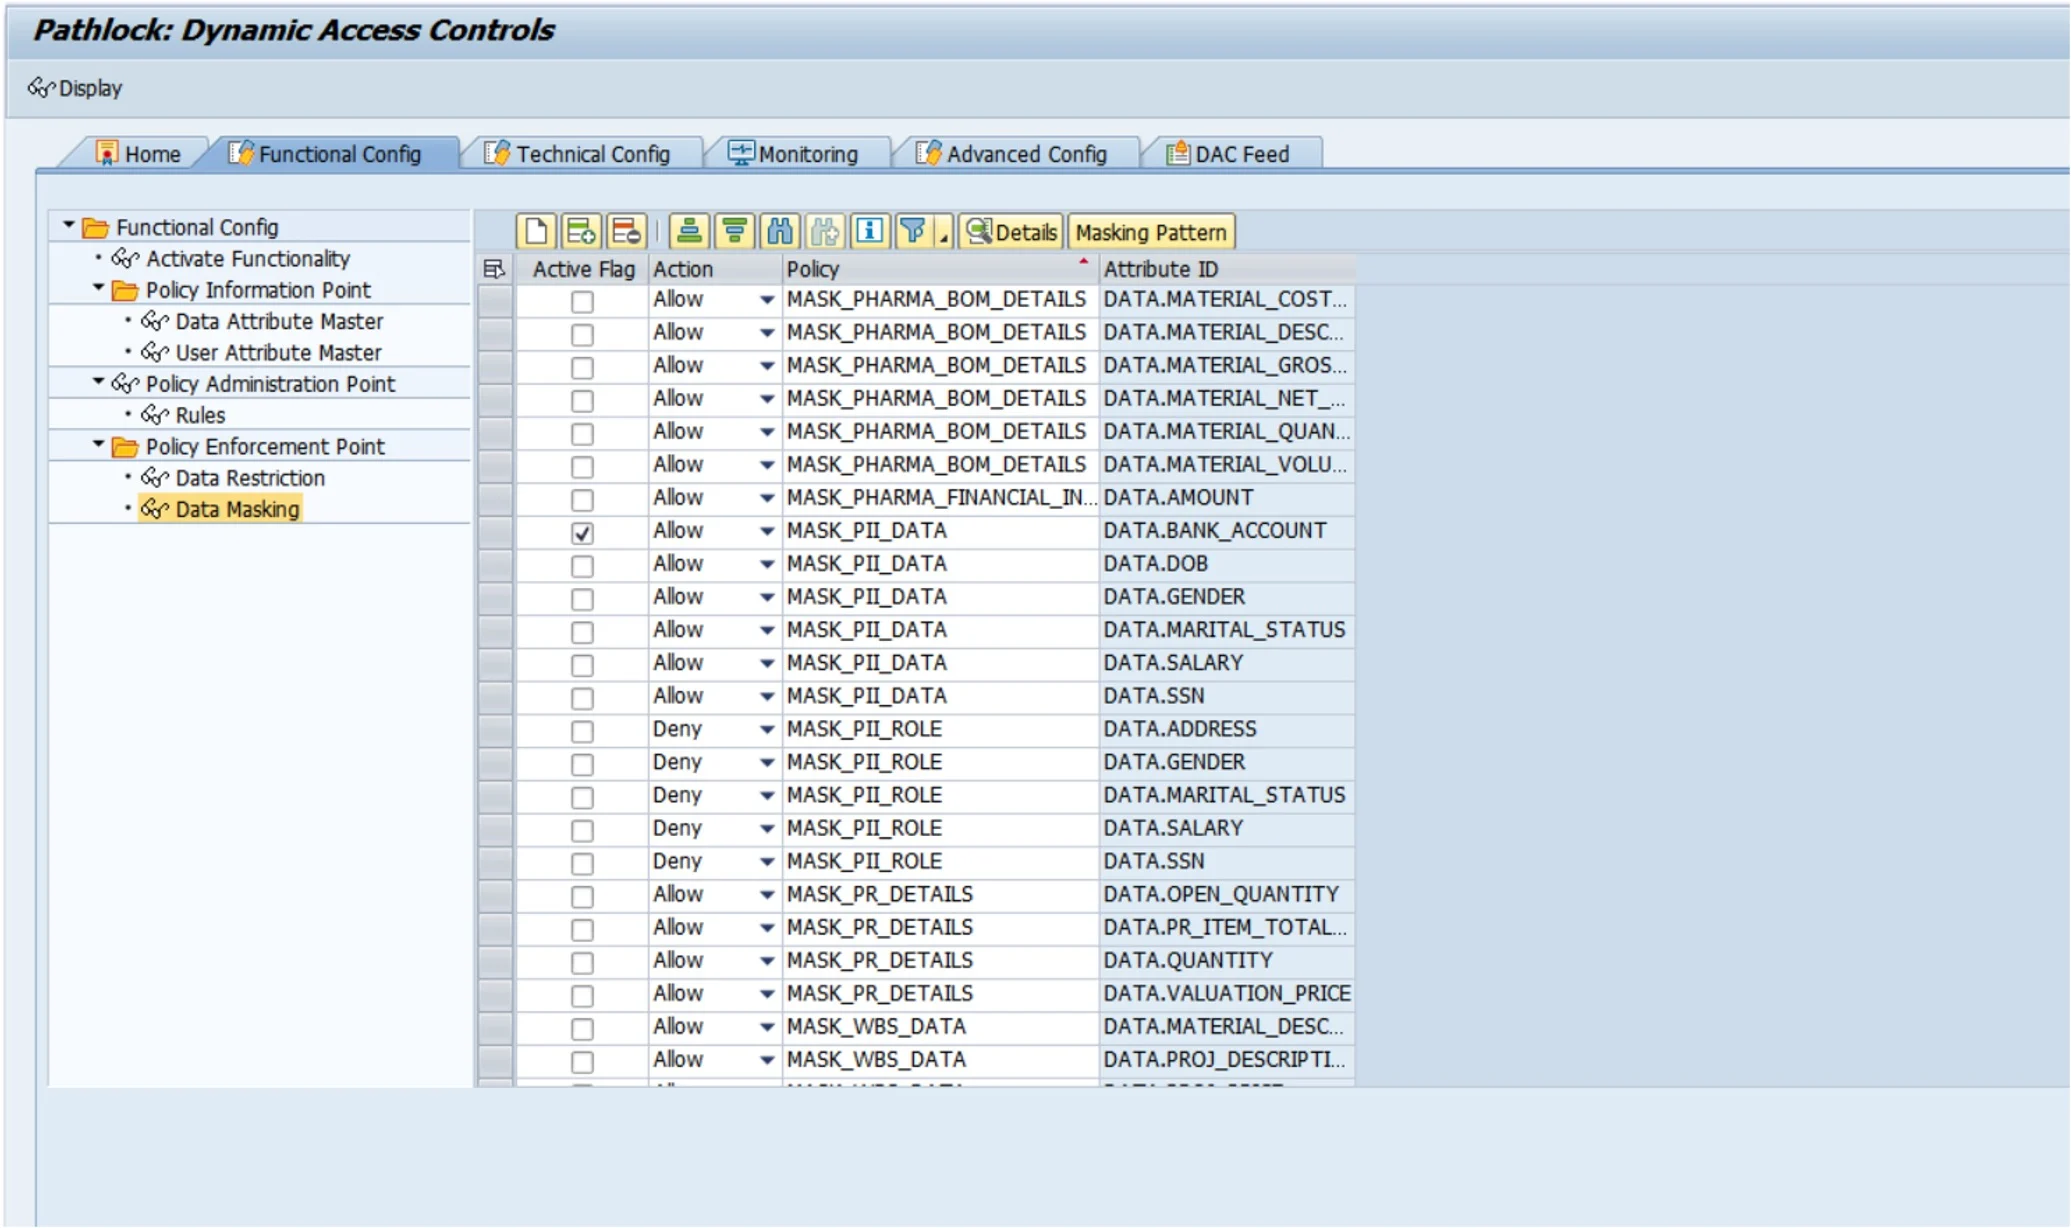Click the Display glasses button

75,88
